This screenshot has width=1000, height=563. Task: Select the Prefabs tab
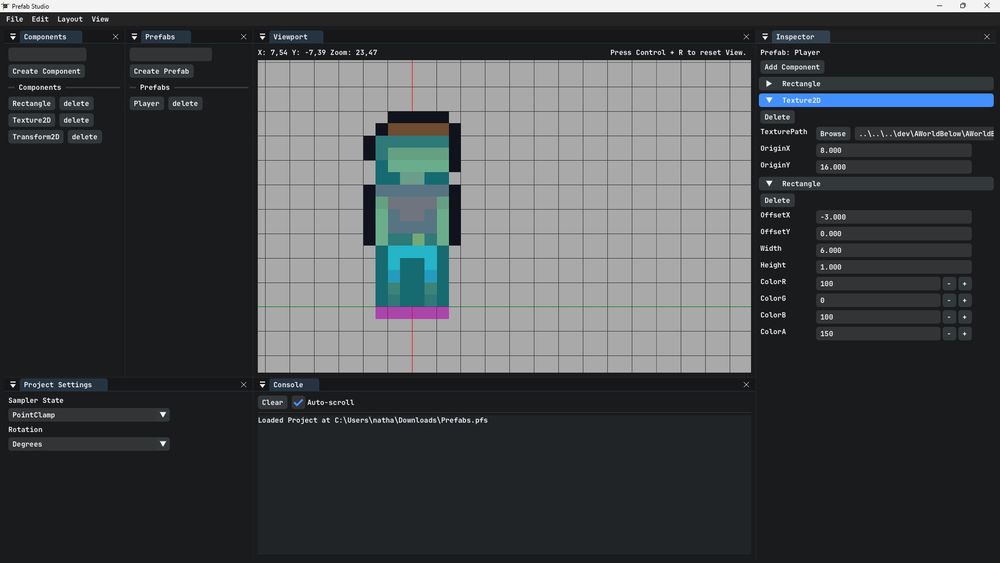pyautogui.click(x=165, y=37)
